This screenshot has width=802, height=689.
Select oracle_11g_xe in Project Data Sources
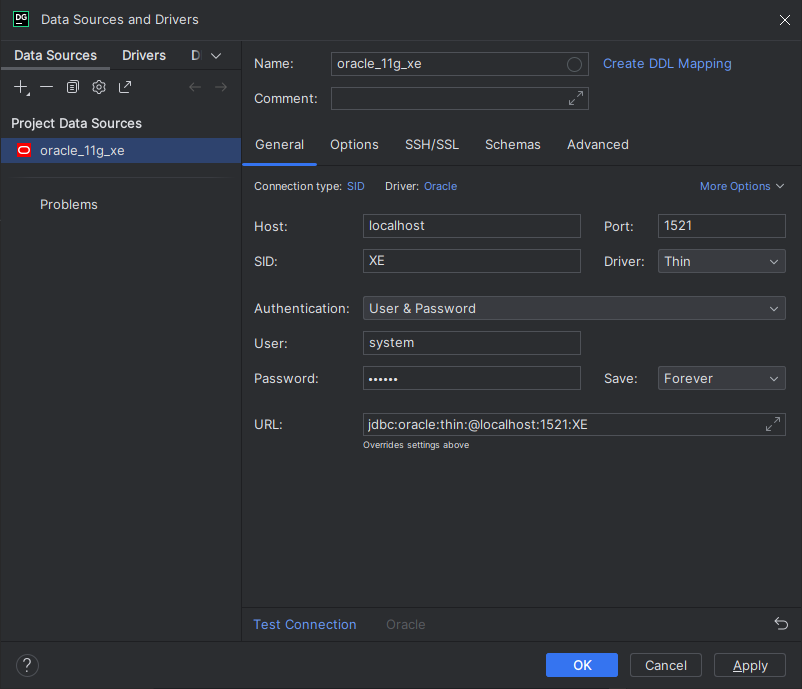coord(121,150)
